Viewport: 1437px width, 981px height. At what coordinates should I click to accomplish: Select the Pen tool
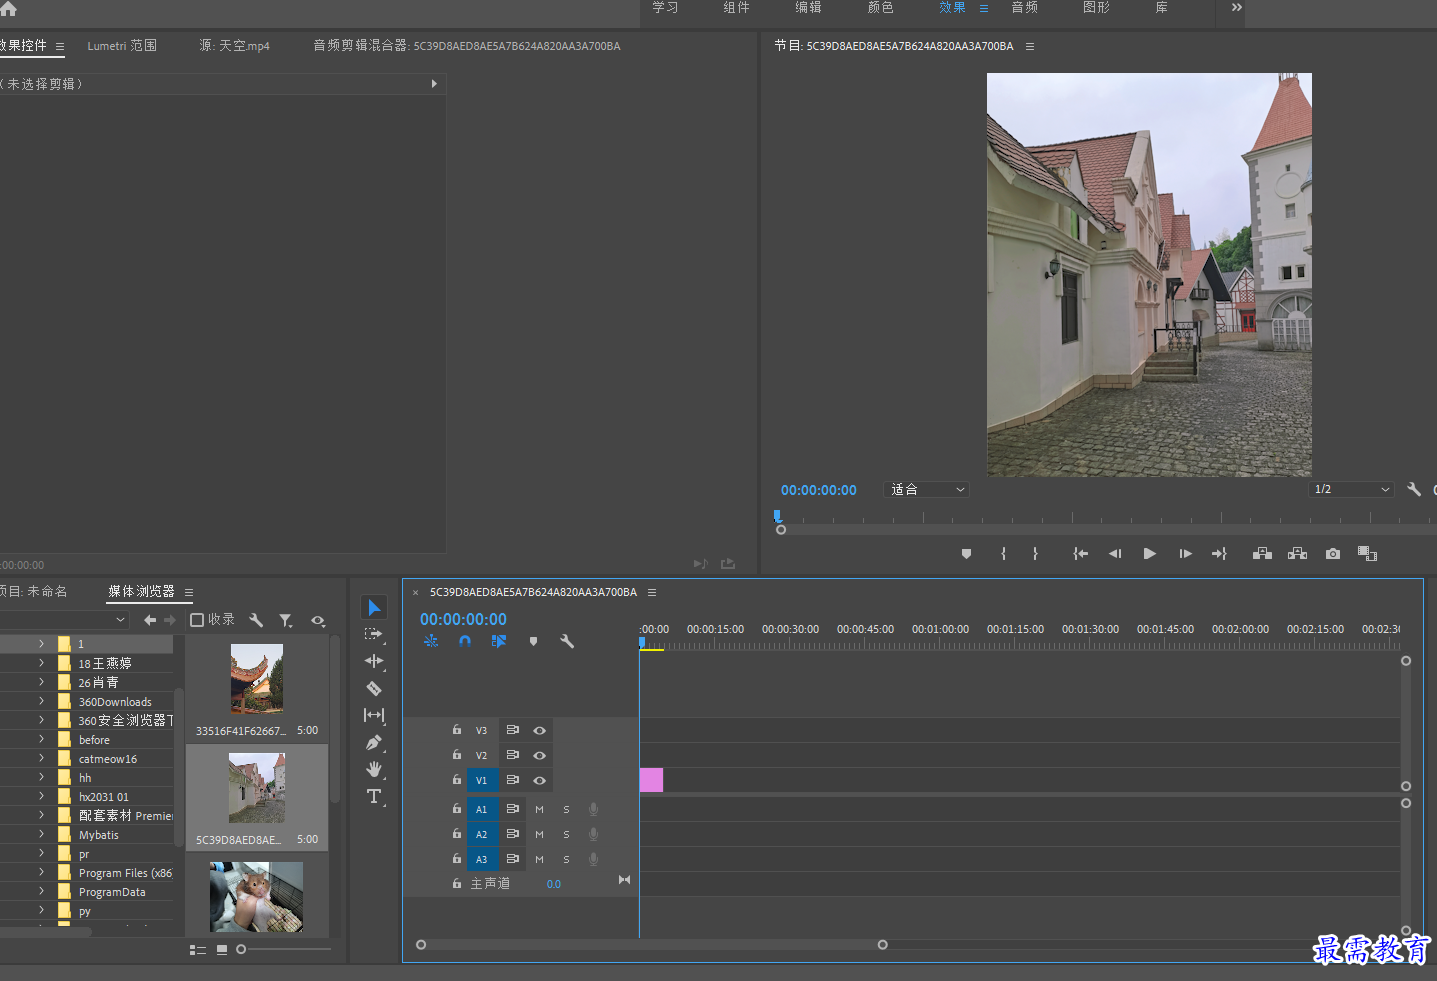point(374,742)
